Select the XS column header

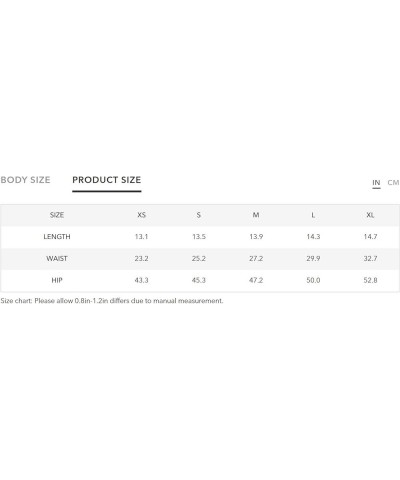tap(141, 215)
